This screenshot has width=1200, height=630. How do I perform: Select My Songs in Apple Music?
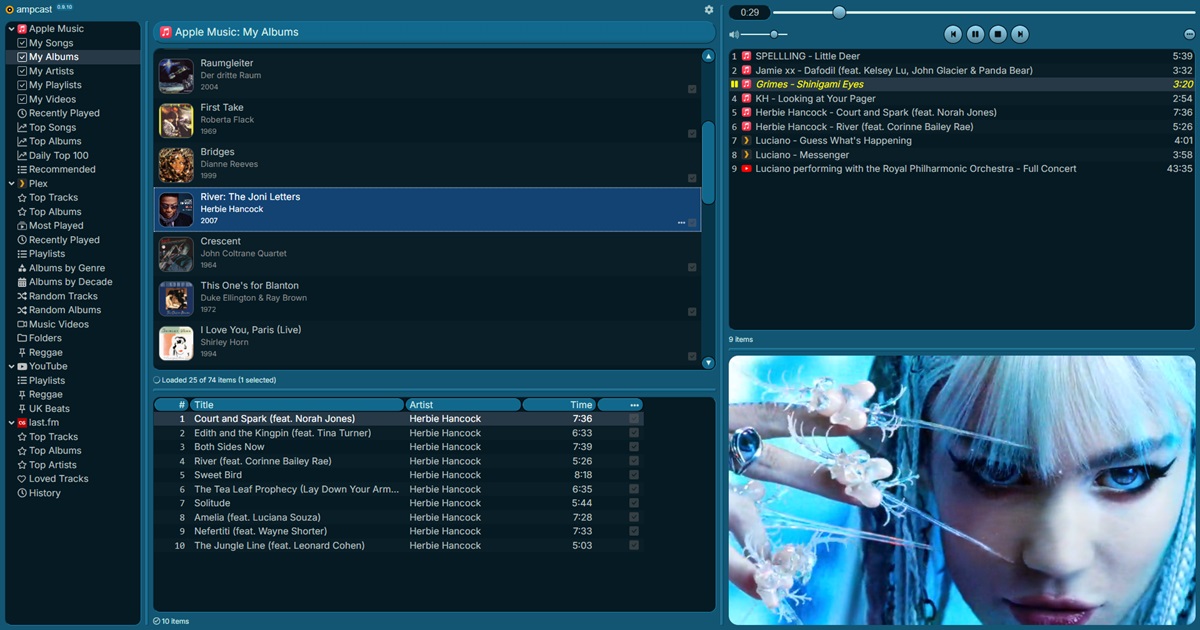(x=51, y=43)
